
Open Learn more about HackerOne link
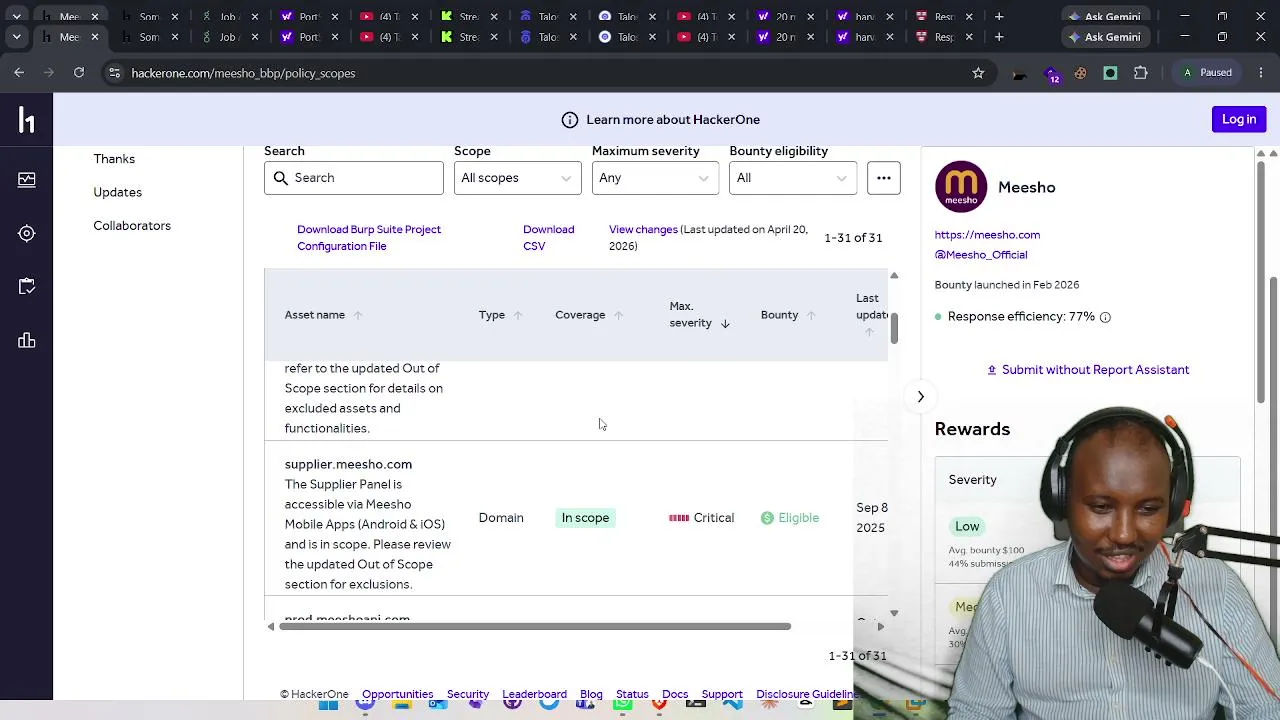(x=673, y=120)
